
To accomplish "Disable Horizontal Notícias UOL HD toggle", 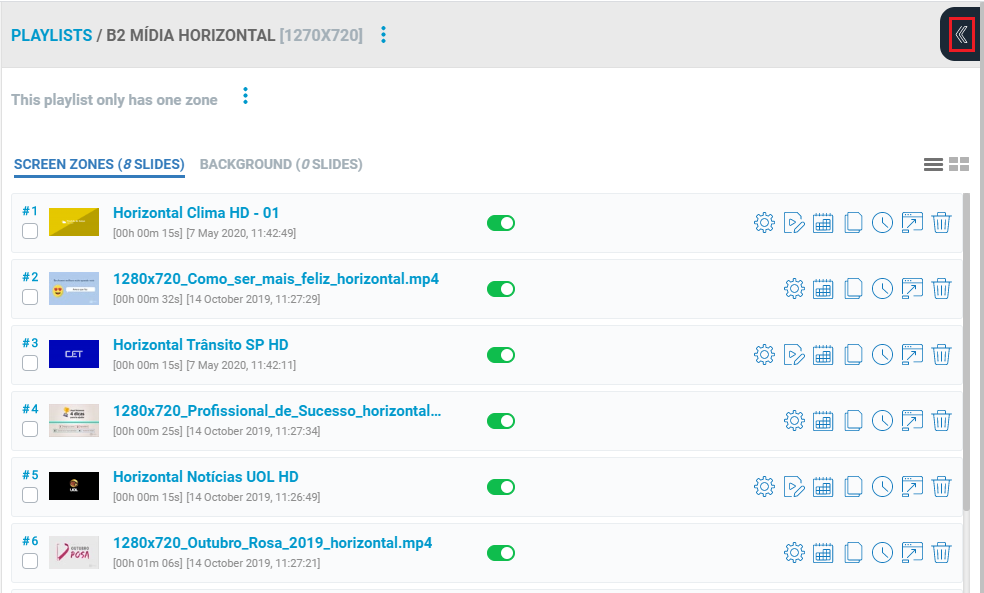I will 501,486.
